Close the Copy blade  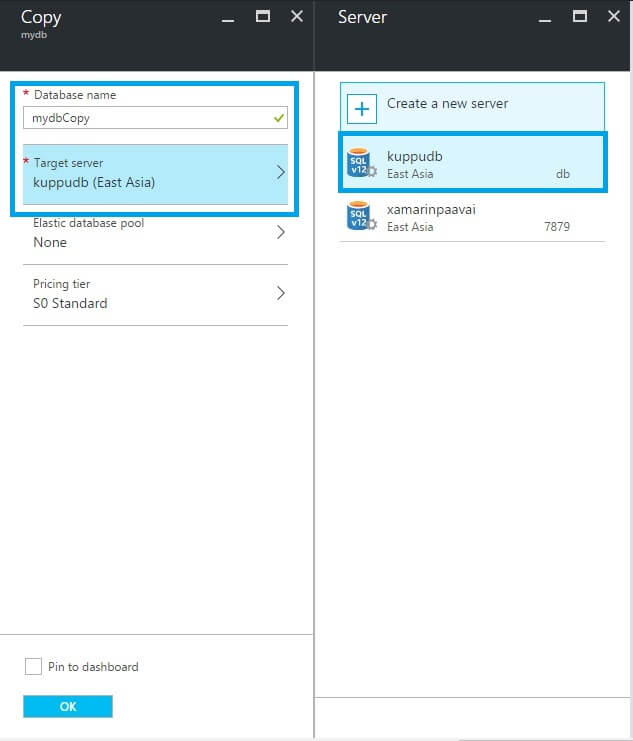(x=296, y=16)
